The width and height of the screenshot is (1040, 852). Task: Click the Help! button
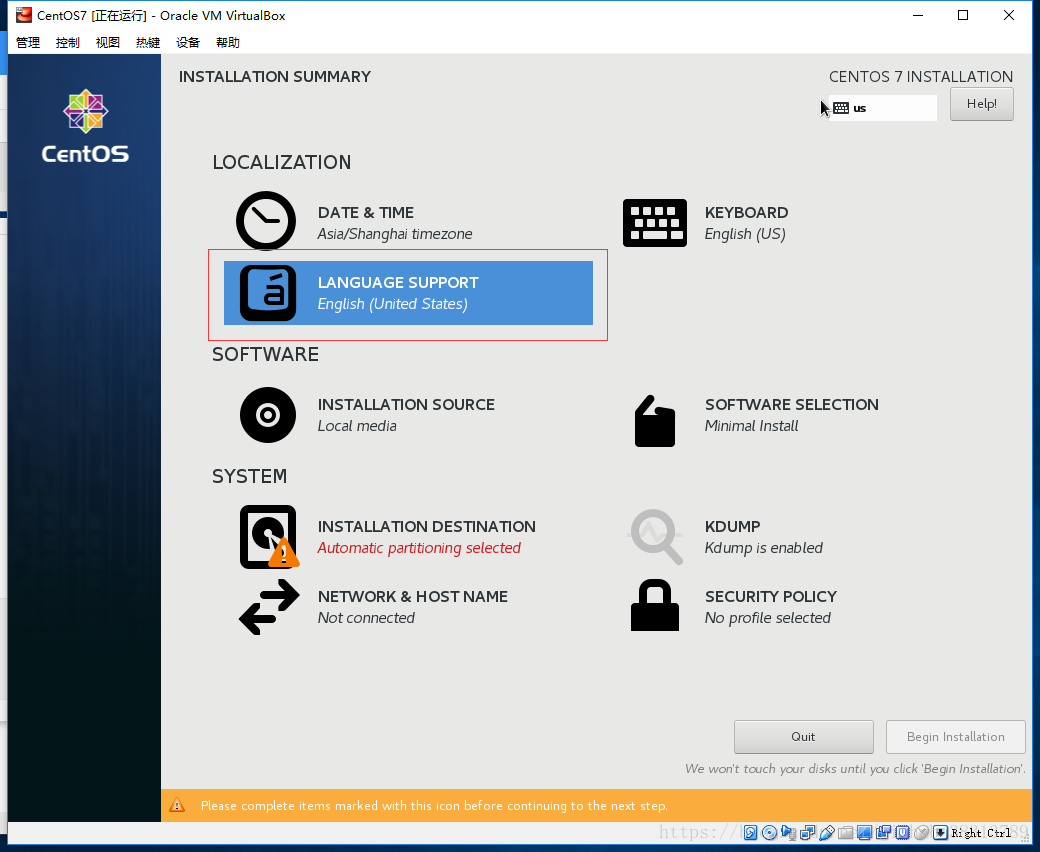pos(982,104)
